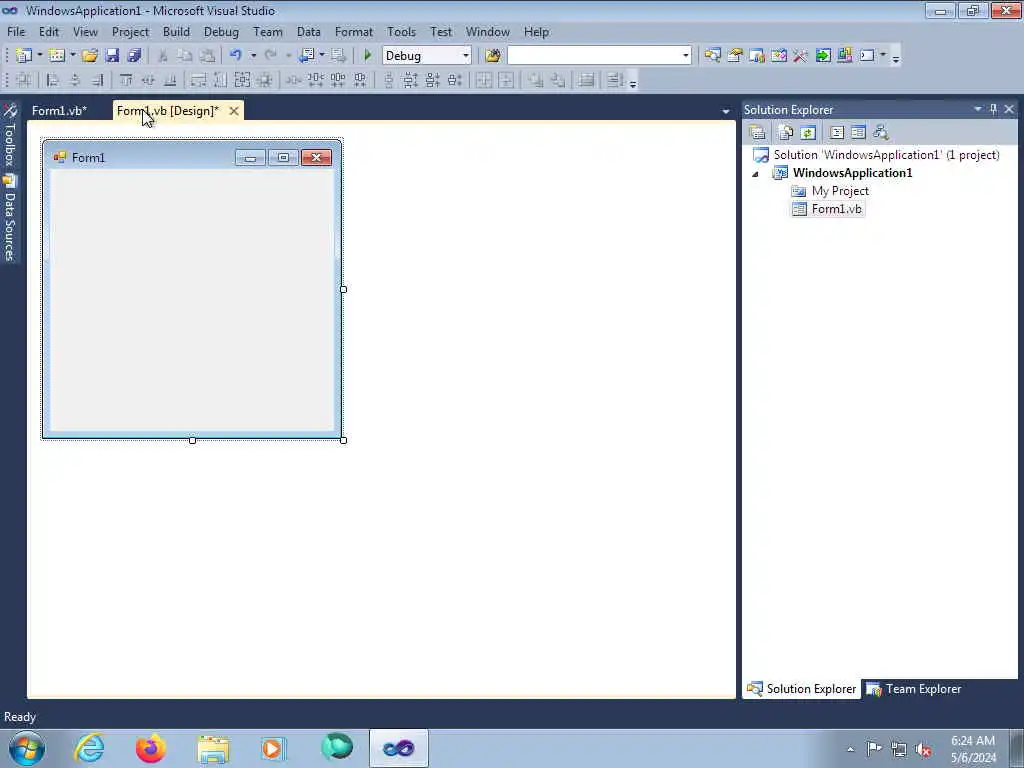The width and height of the screenshot is (1024, 768).
Task: Click Show All Files in the Solution Explorer panel
Action: (x=786, y=133)
